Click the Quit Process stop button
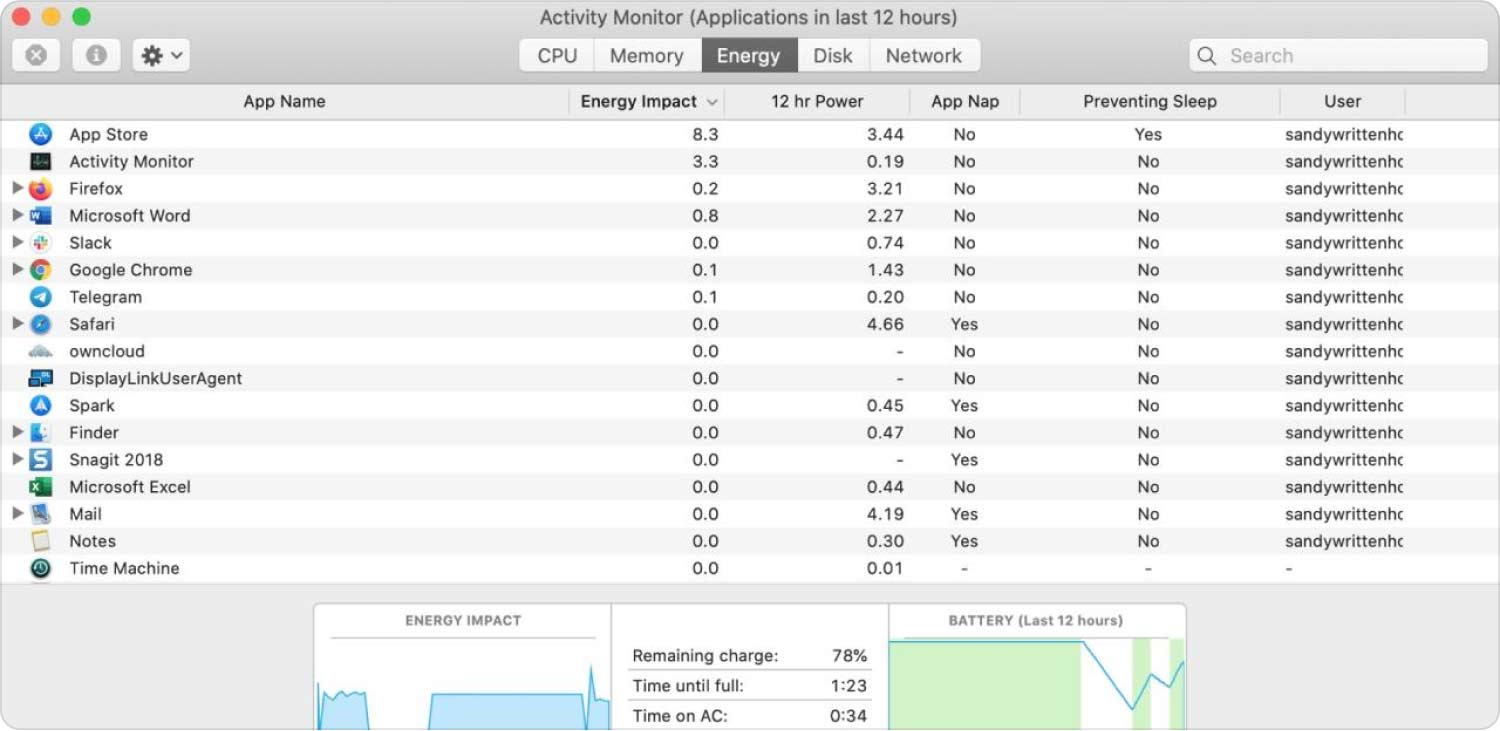1500x731 pixels. (x=36, y=55)
